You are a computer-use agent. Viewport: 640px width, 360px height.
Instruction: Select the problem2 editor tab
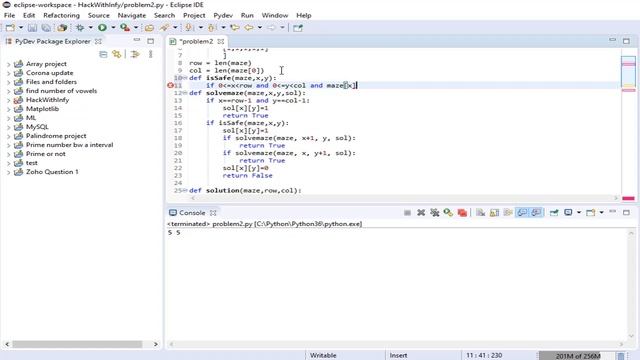(x=196, y=41)
